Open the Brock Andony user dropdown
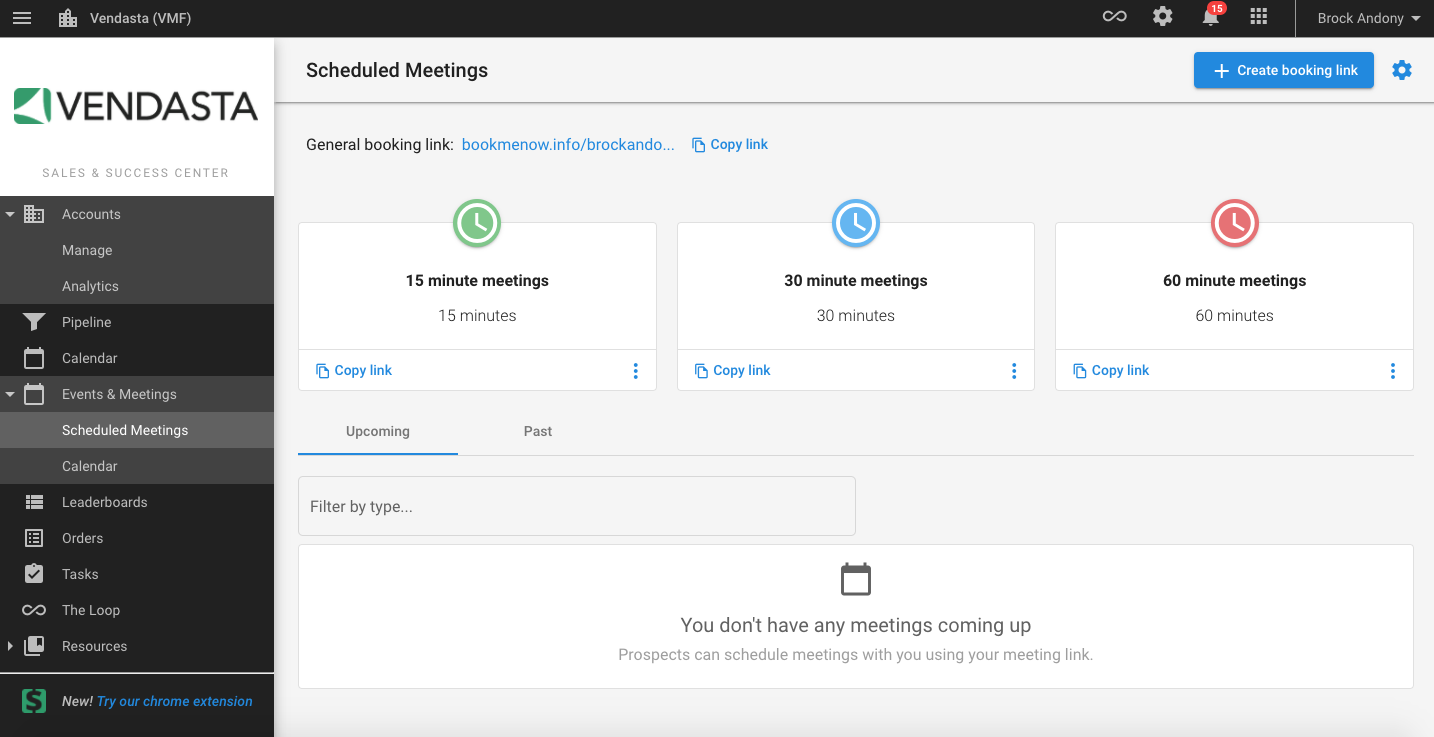 [x=1368, y=18]
